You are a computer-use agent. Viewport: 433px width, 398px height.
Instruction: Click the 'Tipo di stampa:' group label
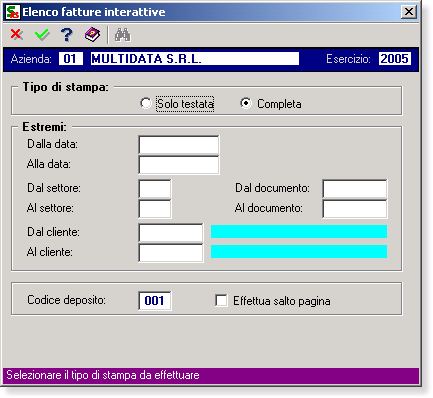[66, 87]
